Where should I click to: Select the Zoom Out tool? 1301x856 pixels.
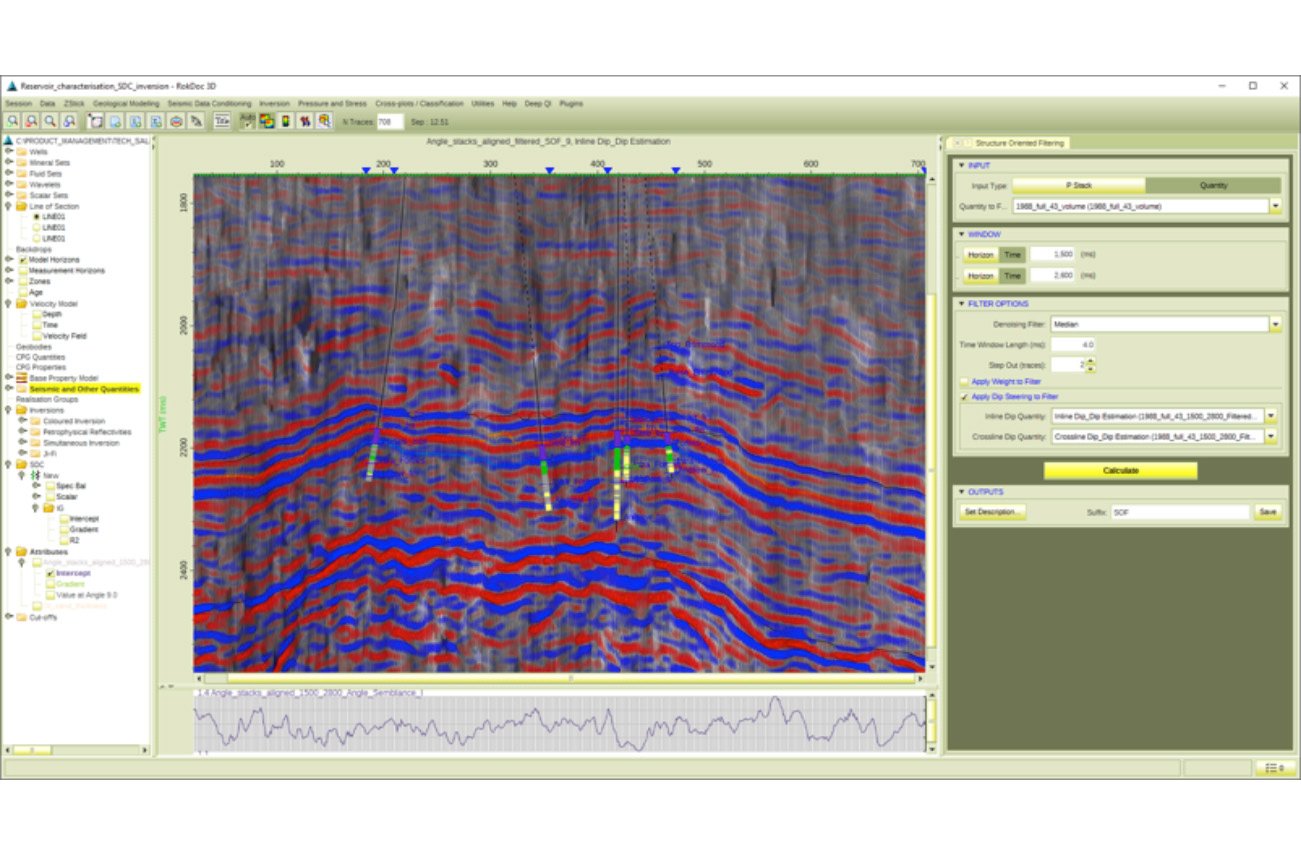30,123
